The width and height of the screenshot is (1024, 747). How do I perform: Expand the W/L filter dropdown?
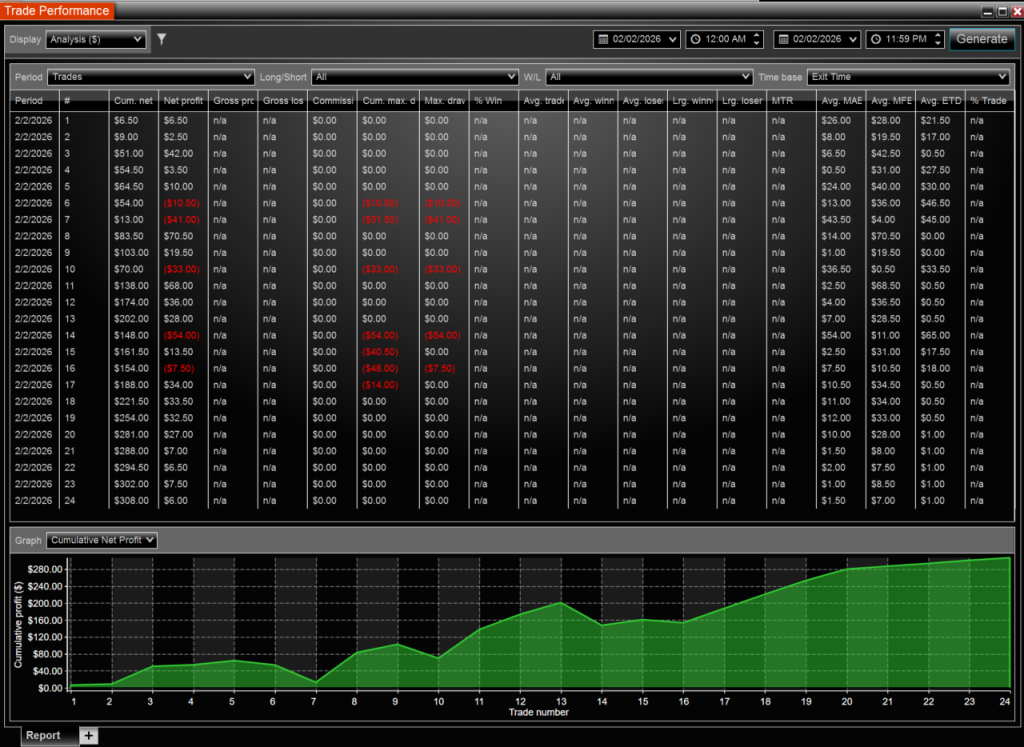(x=649, y=76)
